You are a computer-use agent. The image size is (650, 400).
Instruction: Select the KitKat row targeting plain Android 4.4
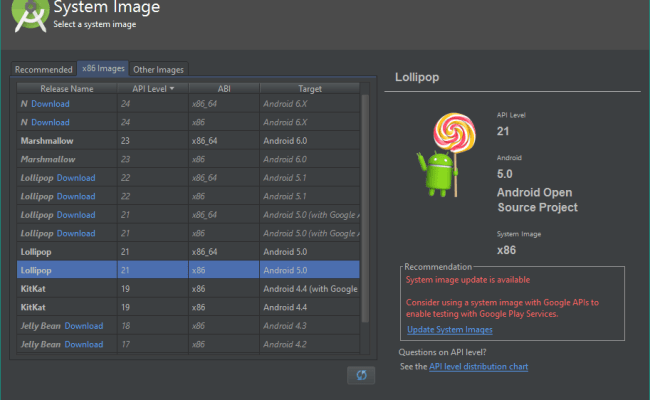(188, 307)
